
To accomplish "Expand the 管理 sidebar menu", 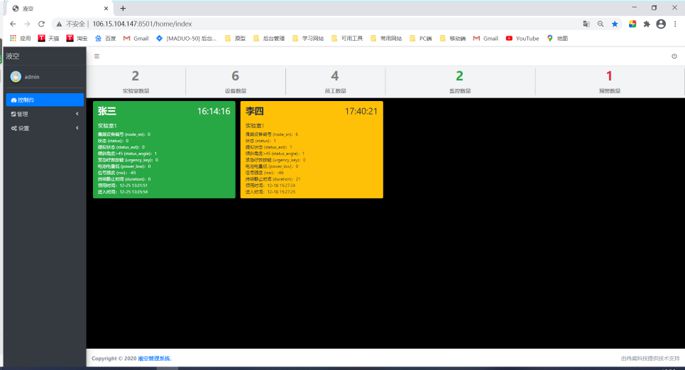I will click(x=45, y=114).
